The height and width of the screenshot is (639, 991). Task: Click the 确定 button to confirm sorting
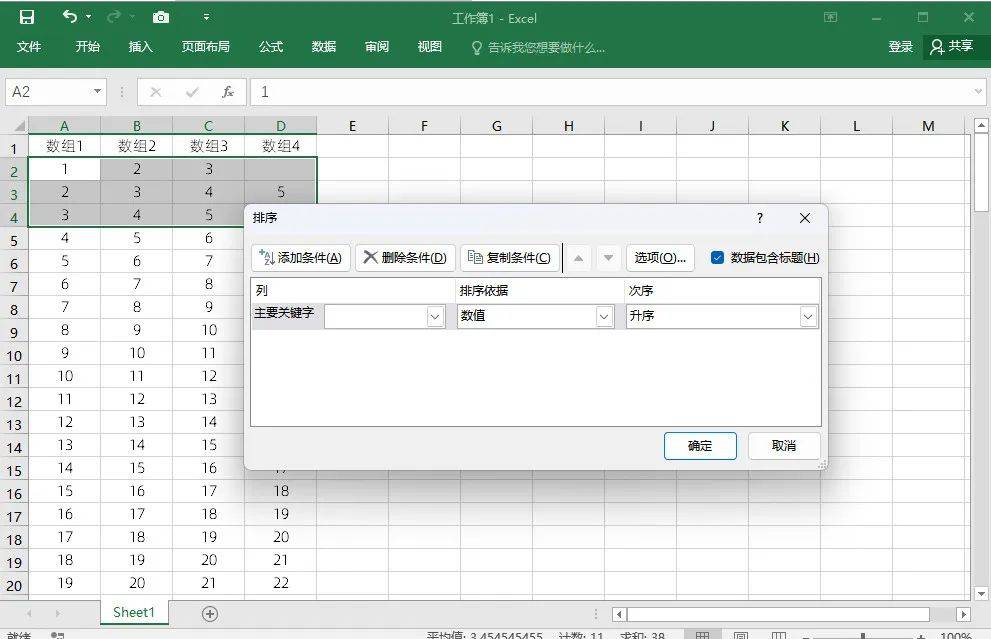click(x=699, y=446)
